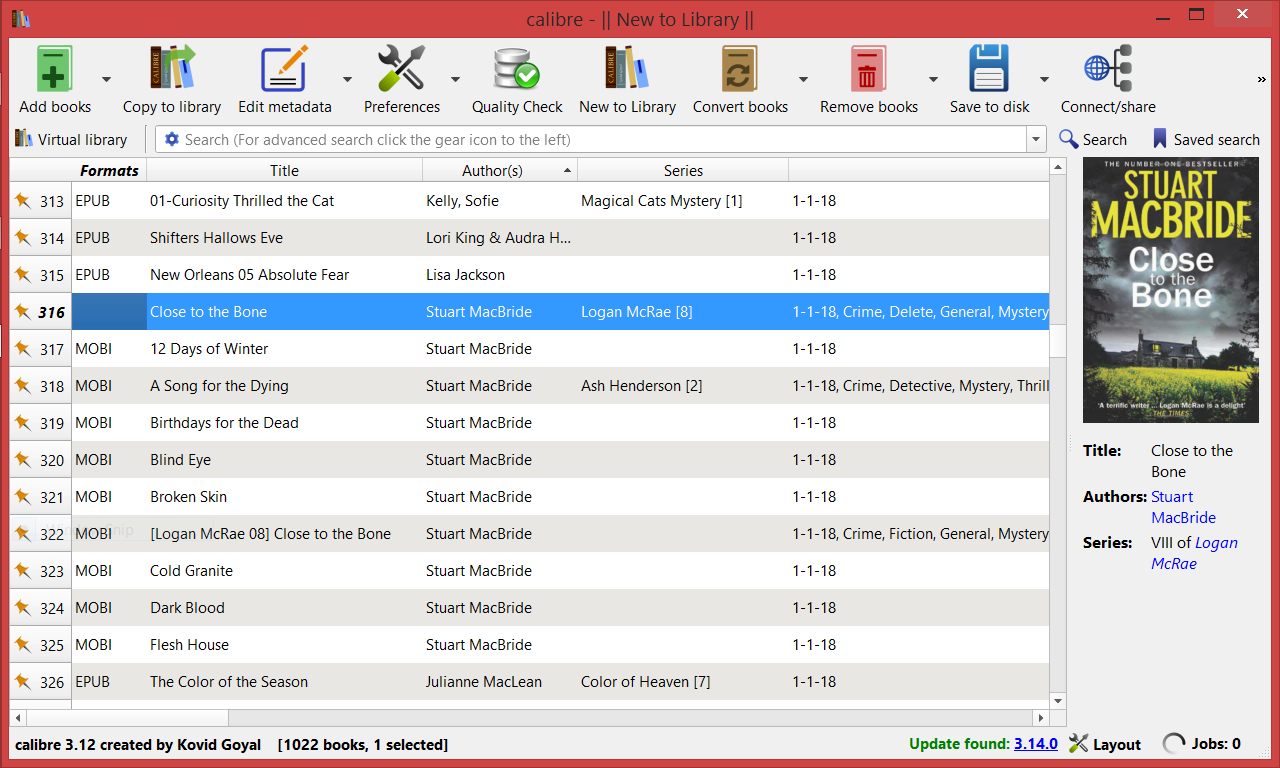Select '12 Days of Winter' title

coord(211,349)
